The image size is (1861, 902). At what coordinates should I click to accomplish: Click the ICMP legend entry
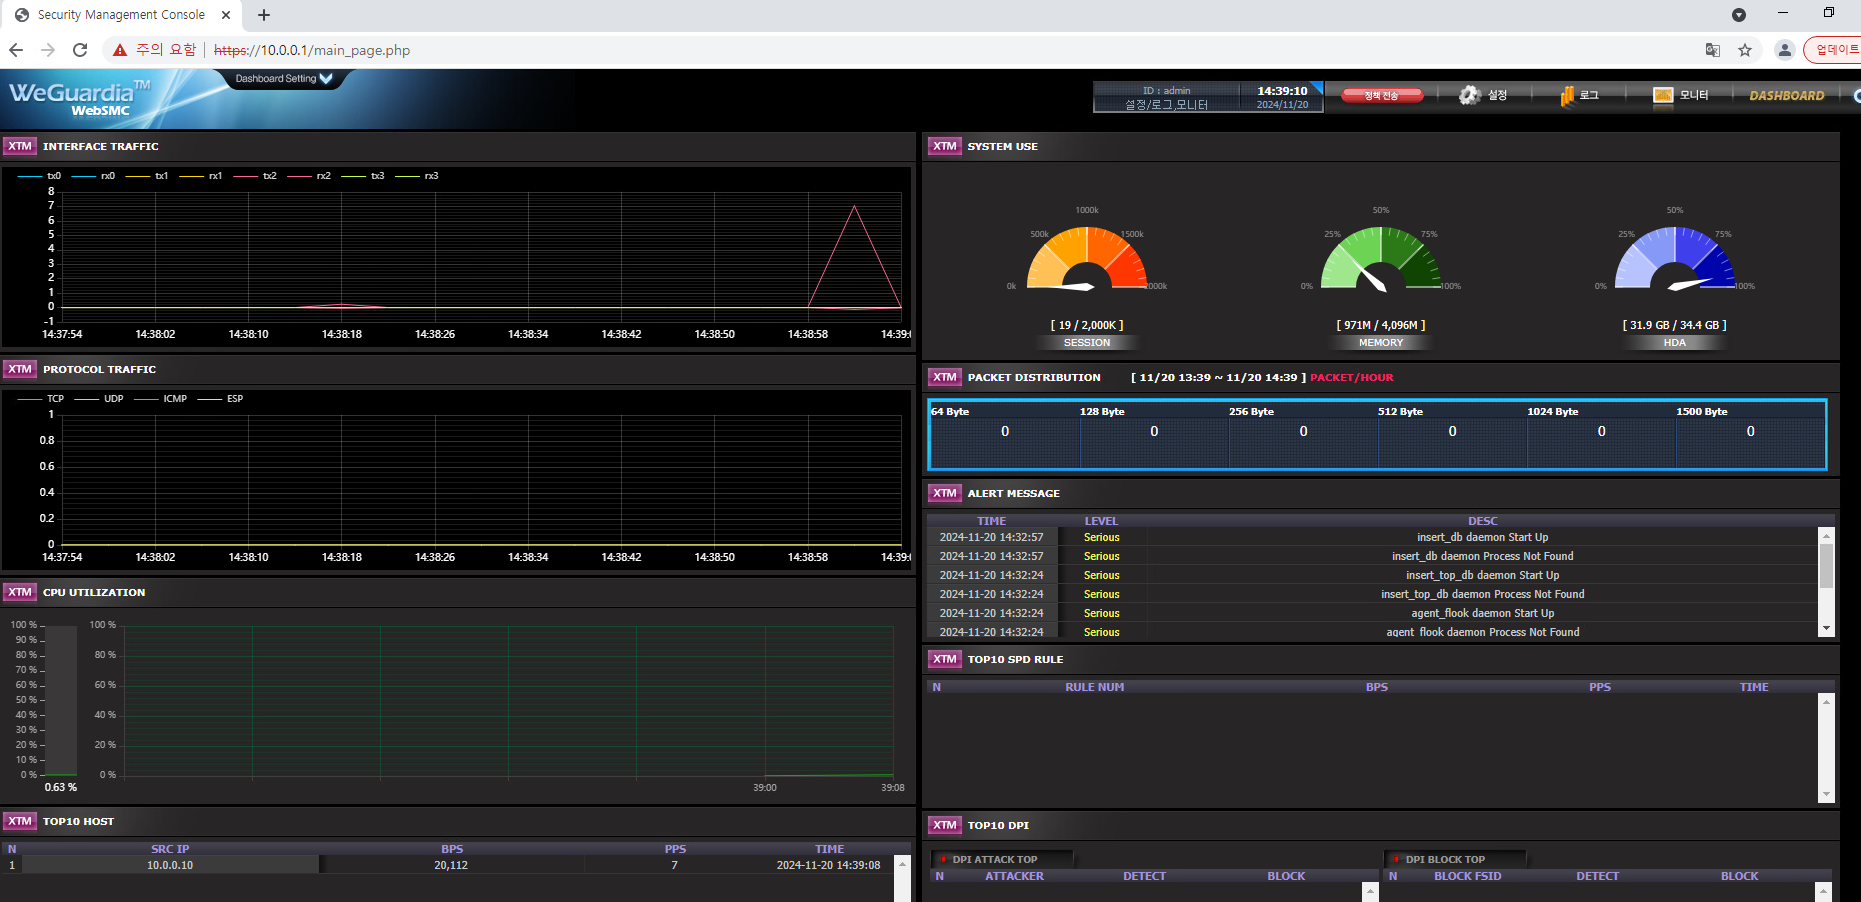(161, 399)
